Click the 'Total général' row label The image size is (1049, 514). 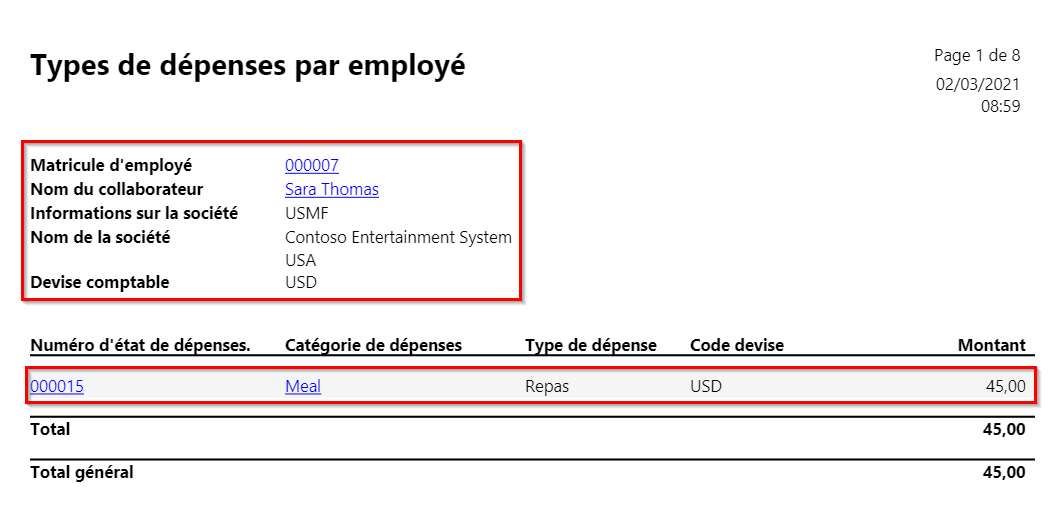click(x=82, y=472)
